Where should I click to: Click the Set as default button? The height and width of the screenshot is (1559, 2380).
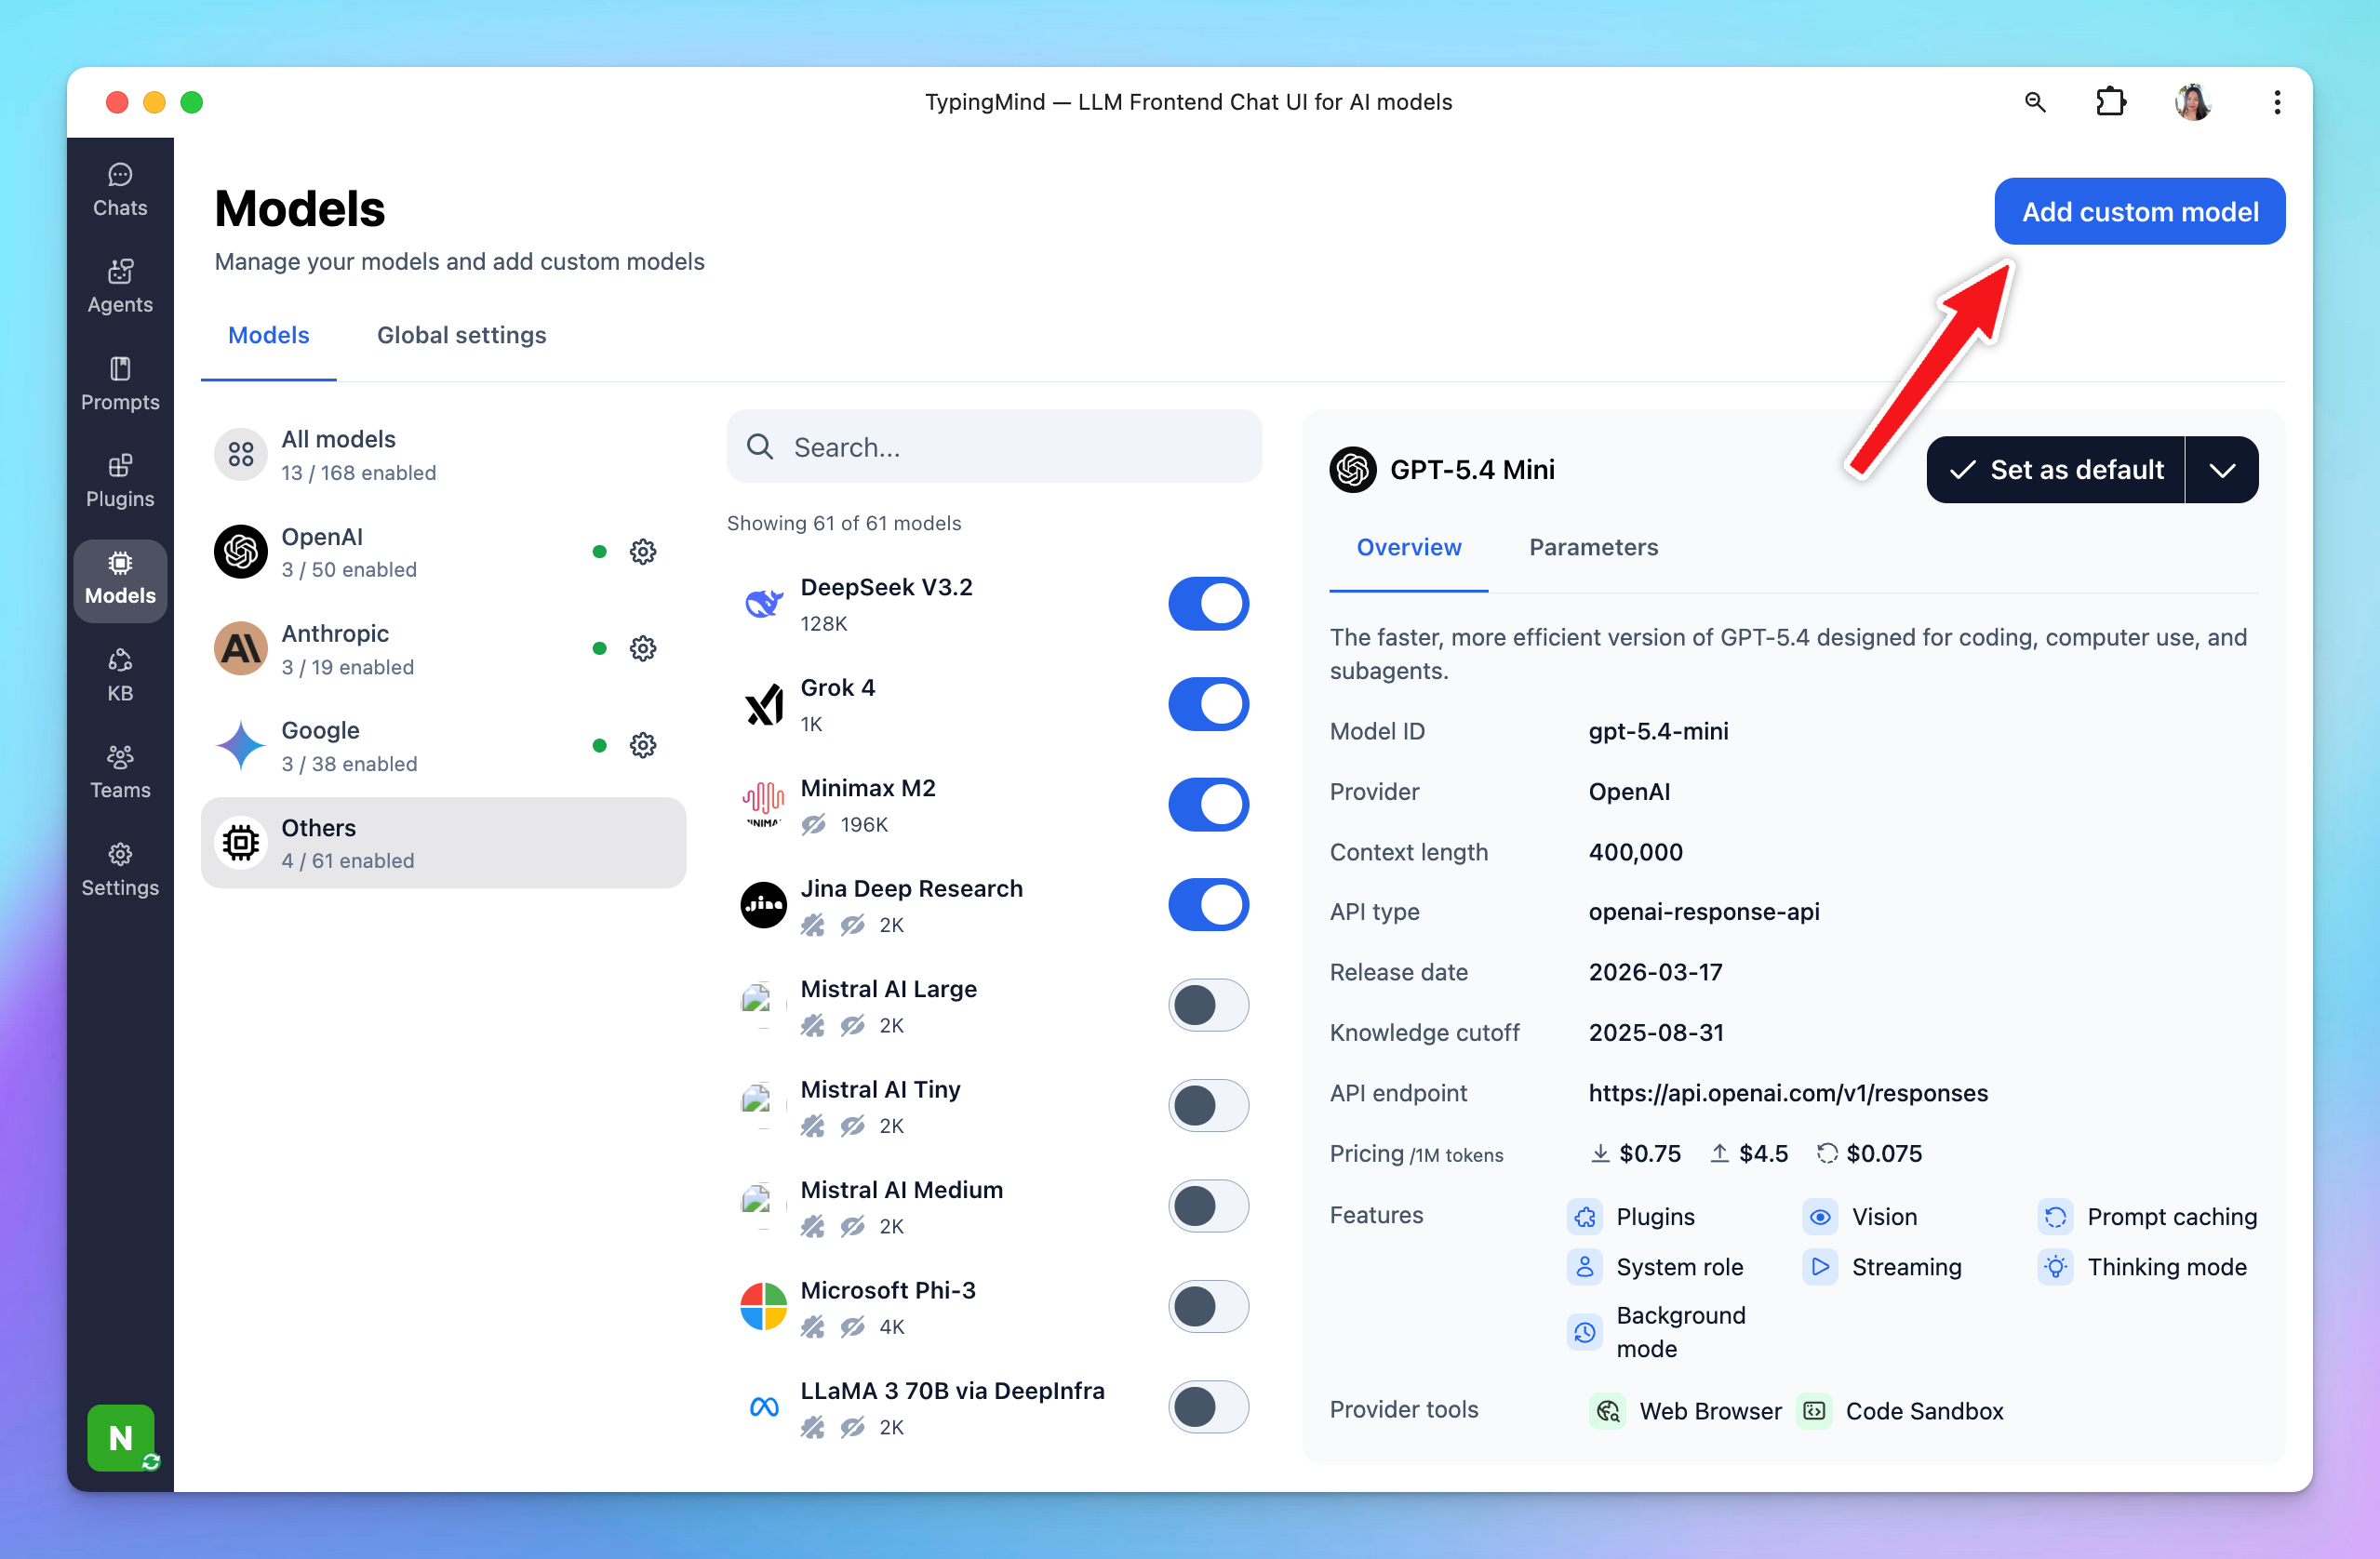point(2056,470)
